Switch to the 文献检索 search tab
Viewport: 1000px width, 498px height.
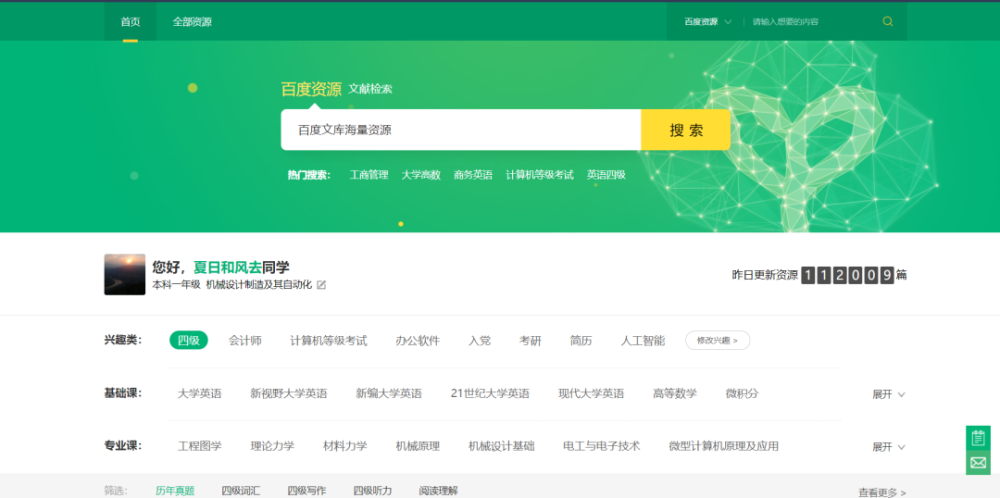tap(370, 89)
